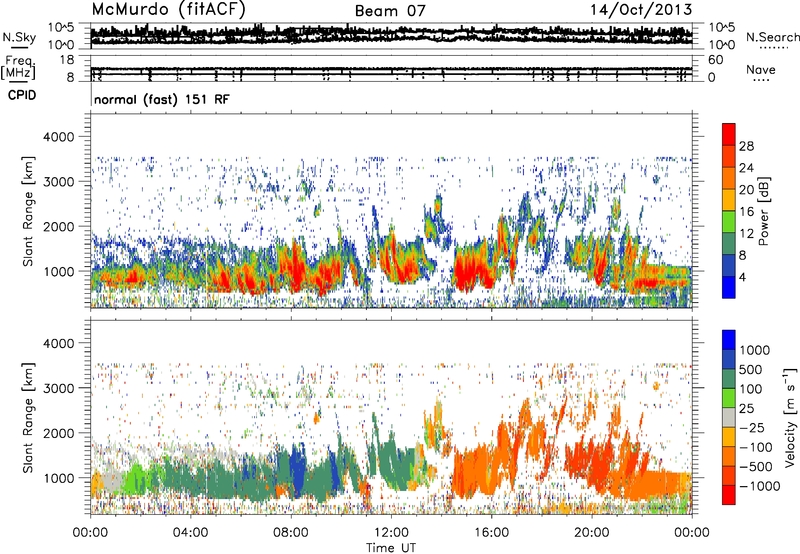Click the '-1000' tick on Velocity colorbar
Image resolution: width=800 pixels, height=554 pixels.
click(760, 486)
